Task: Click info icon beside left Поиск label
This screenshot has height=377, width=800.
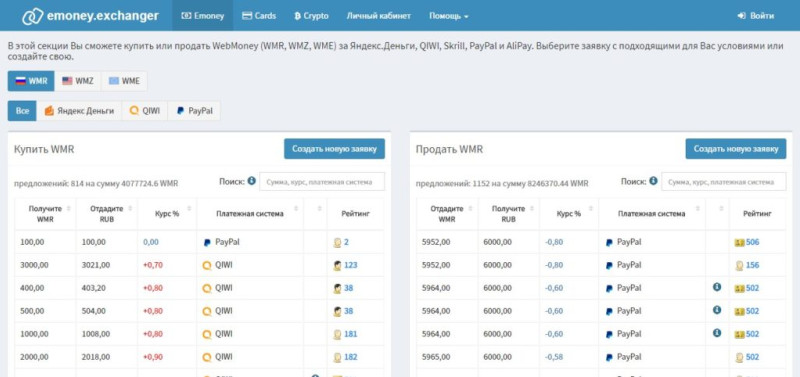Action: pyautogui.click(x=252, y=181)
